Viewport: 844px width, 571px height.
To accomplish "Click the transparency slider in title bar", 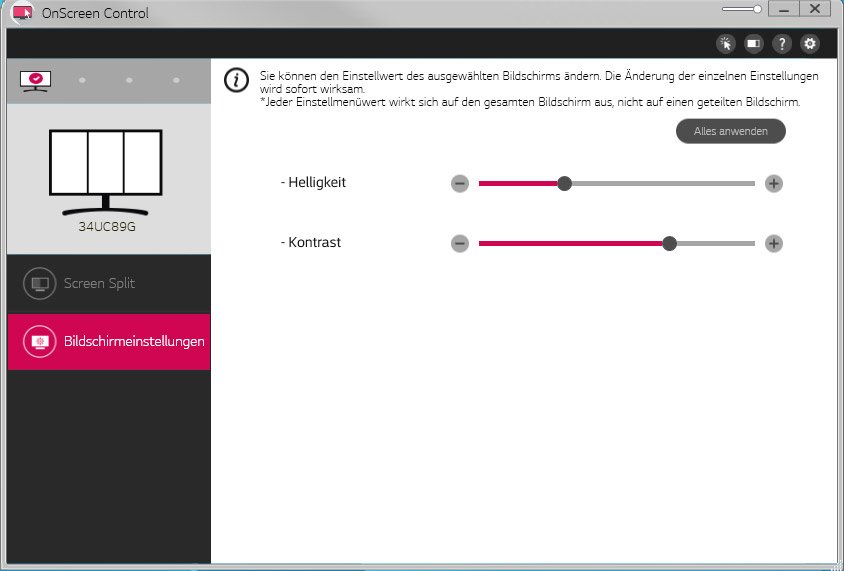I will pyautogui.click(x=744, y=9).
